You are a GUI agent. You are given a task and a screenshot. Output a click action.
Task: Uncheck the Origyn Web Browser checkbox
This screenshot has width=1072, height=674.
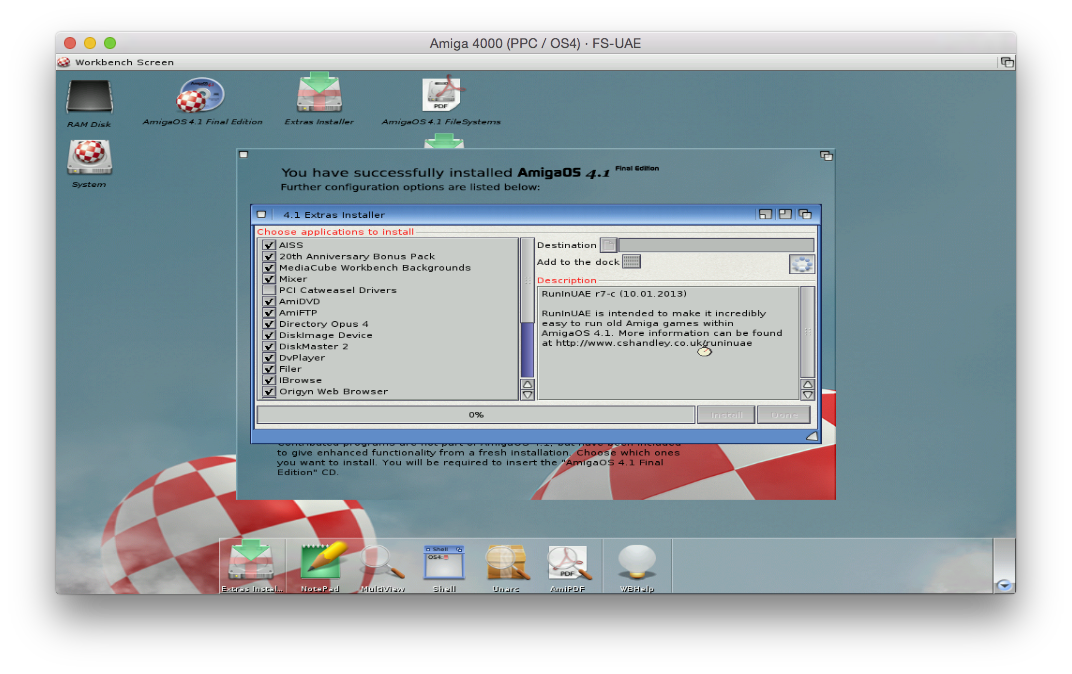[x=269, y=392]
